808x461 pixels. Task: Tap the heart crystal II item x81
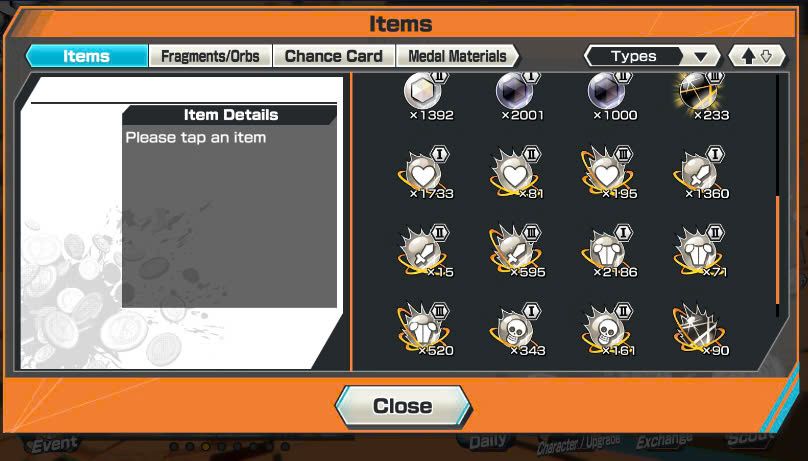pos(515,174)
